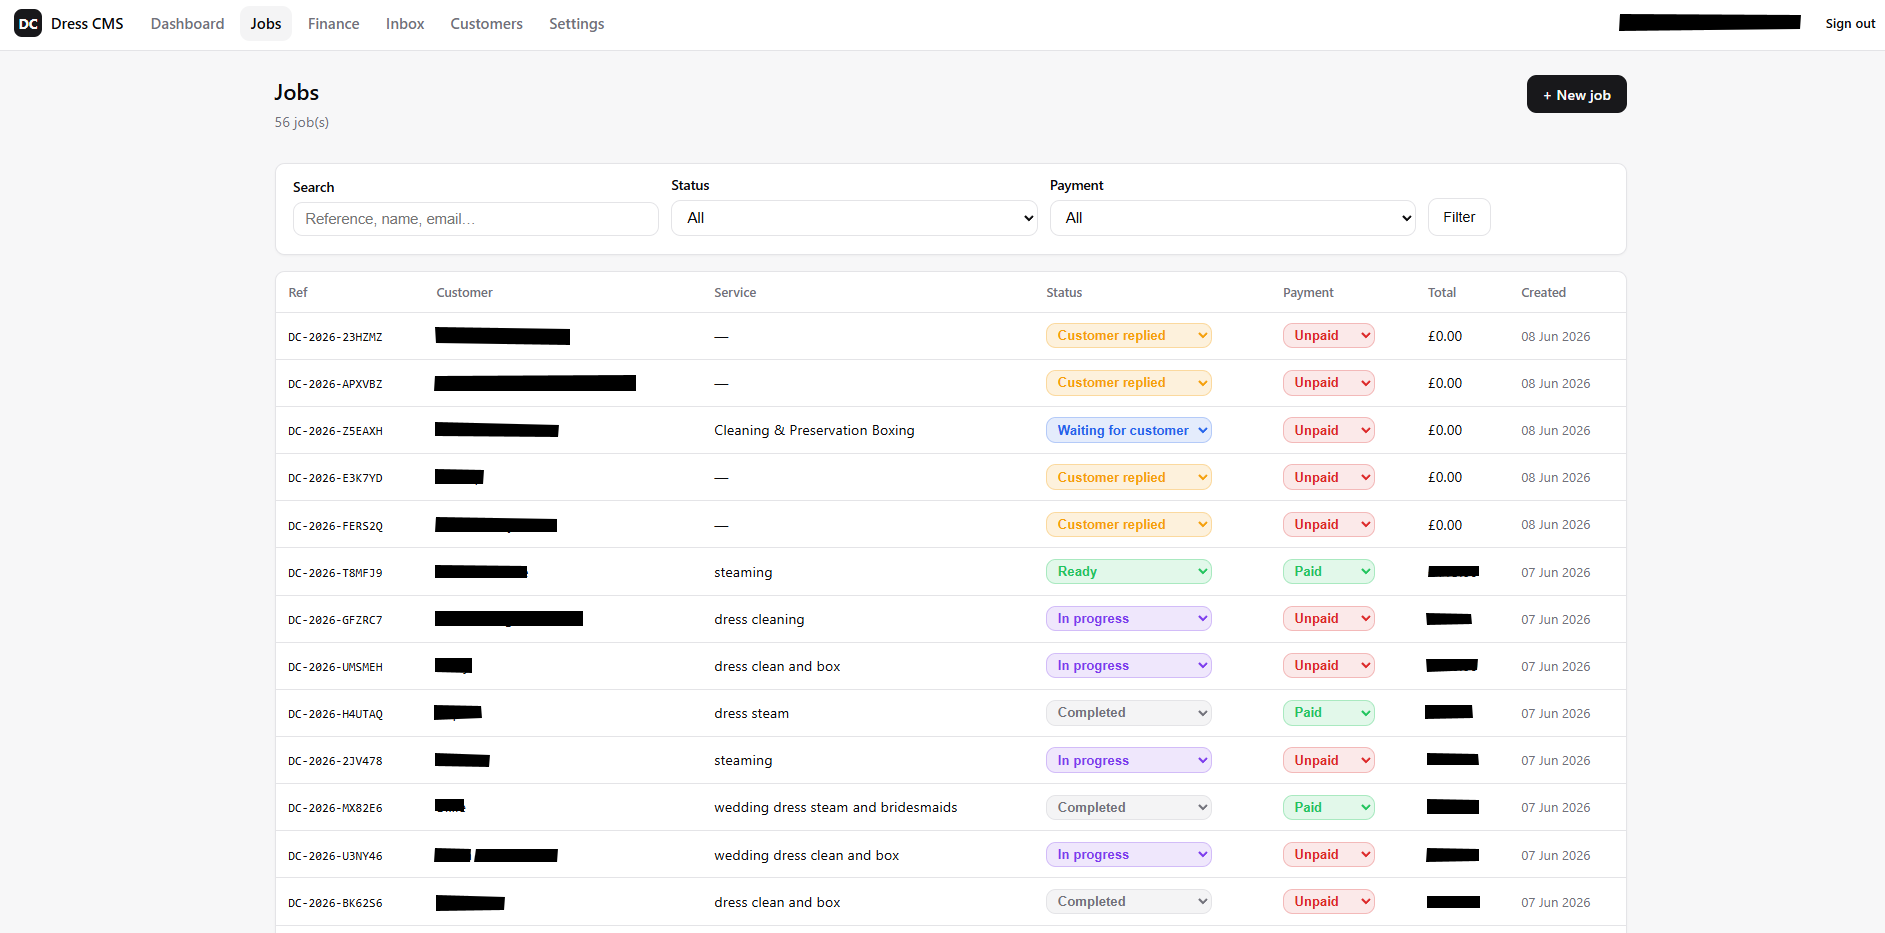Change status of DC-2026-U3NY46
1885x933 pixels.
(1128, 854)
